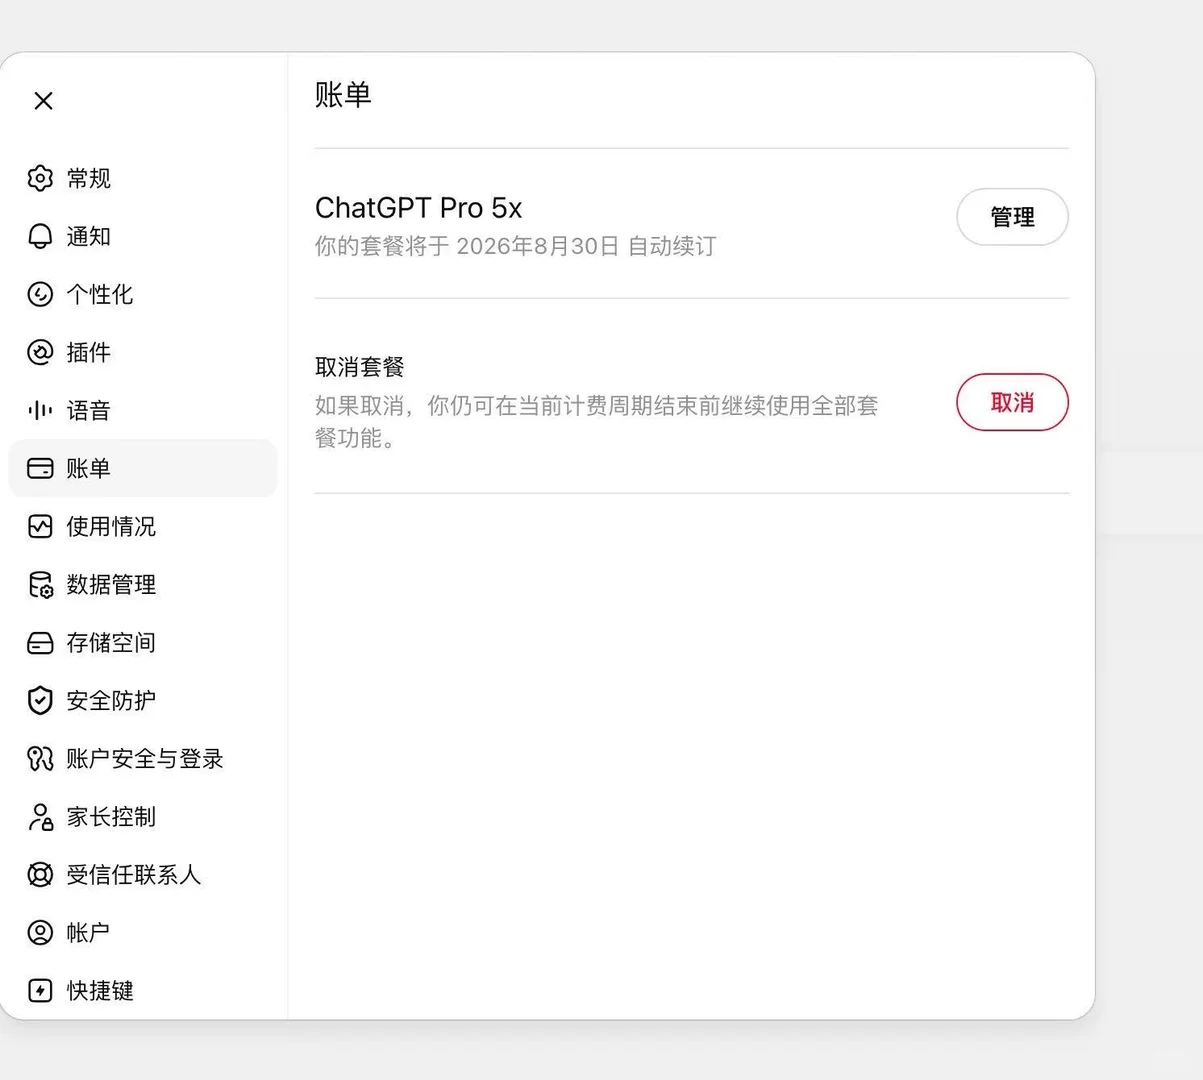Image resolution: width=1203 pixels, height=1080 pixels.
Task: Open 家长控制 parental control icon
Action: point(40,816)
